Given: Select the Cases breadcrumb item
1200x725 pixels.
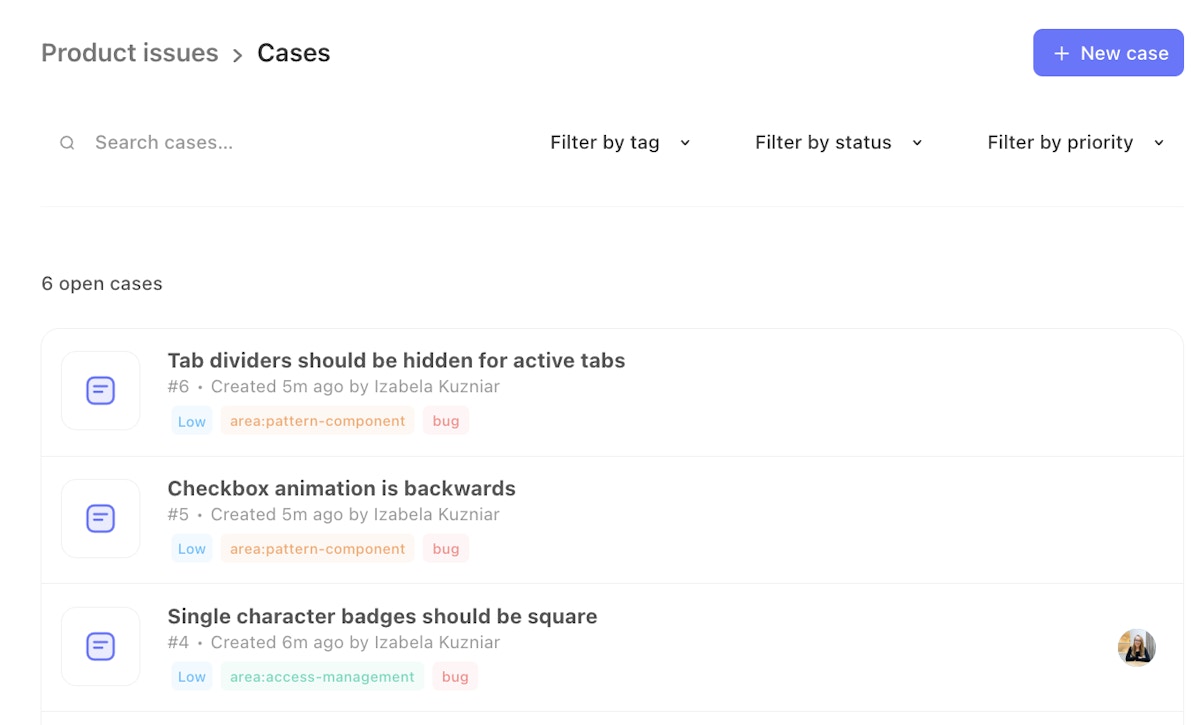Looking at the screenshot, I should (x=293, y=53).
